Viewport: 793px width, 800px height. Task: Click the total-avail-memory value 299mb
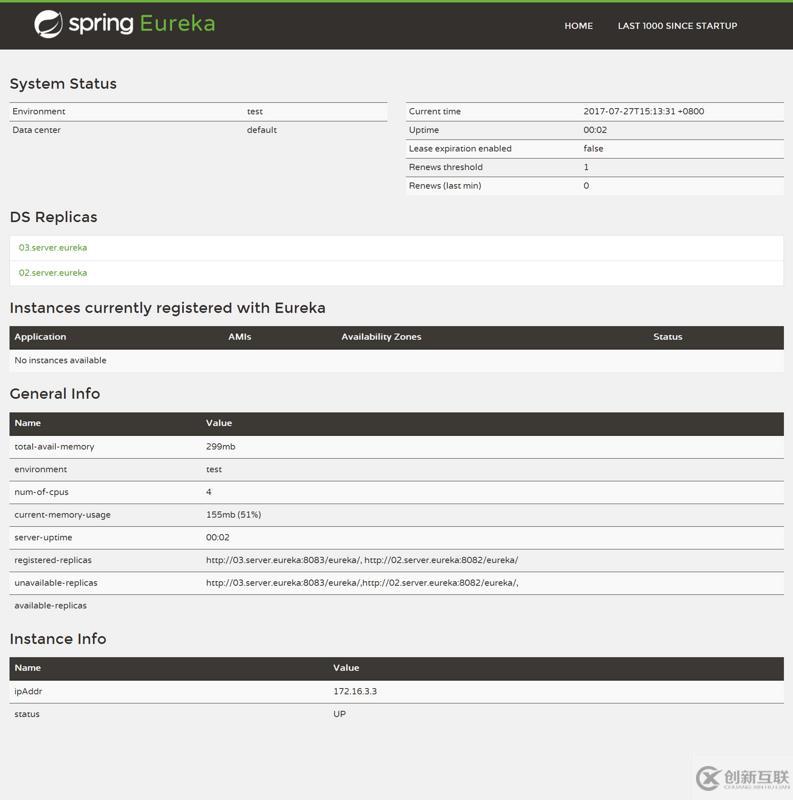point(220,446)
